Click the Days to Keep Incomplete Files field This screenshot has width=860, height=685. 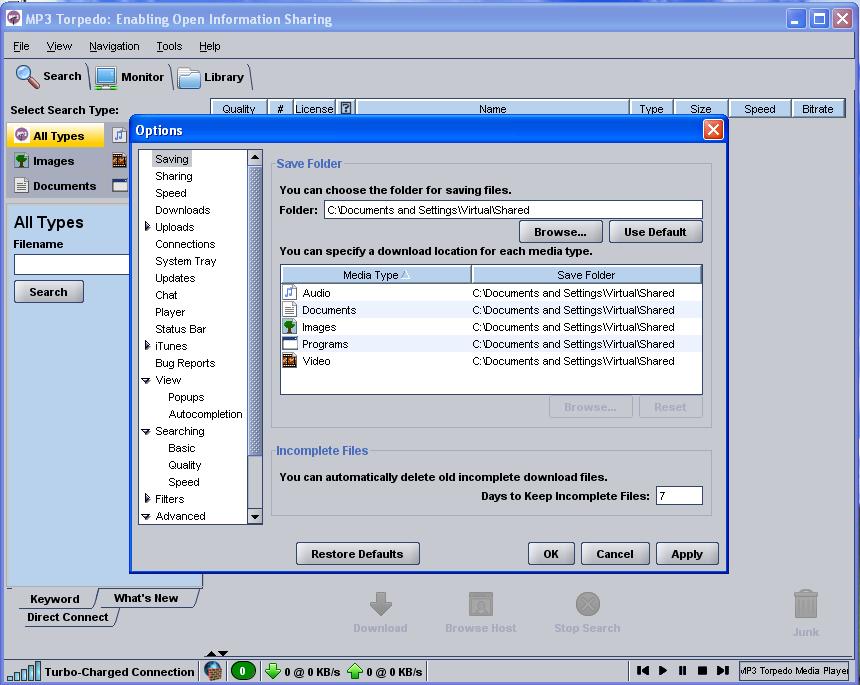click(679, 496)
